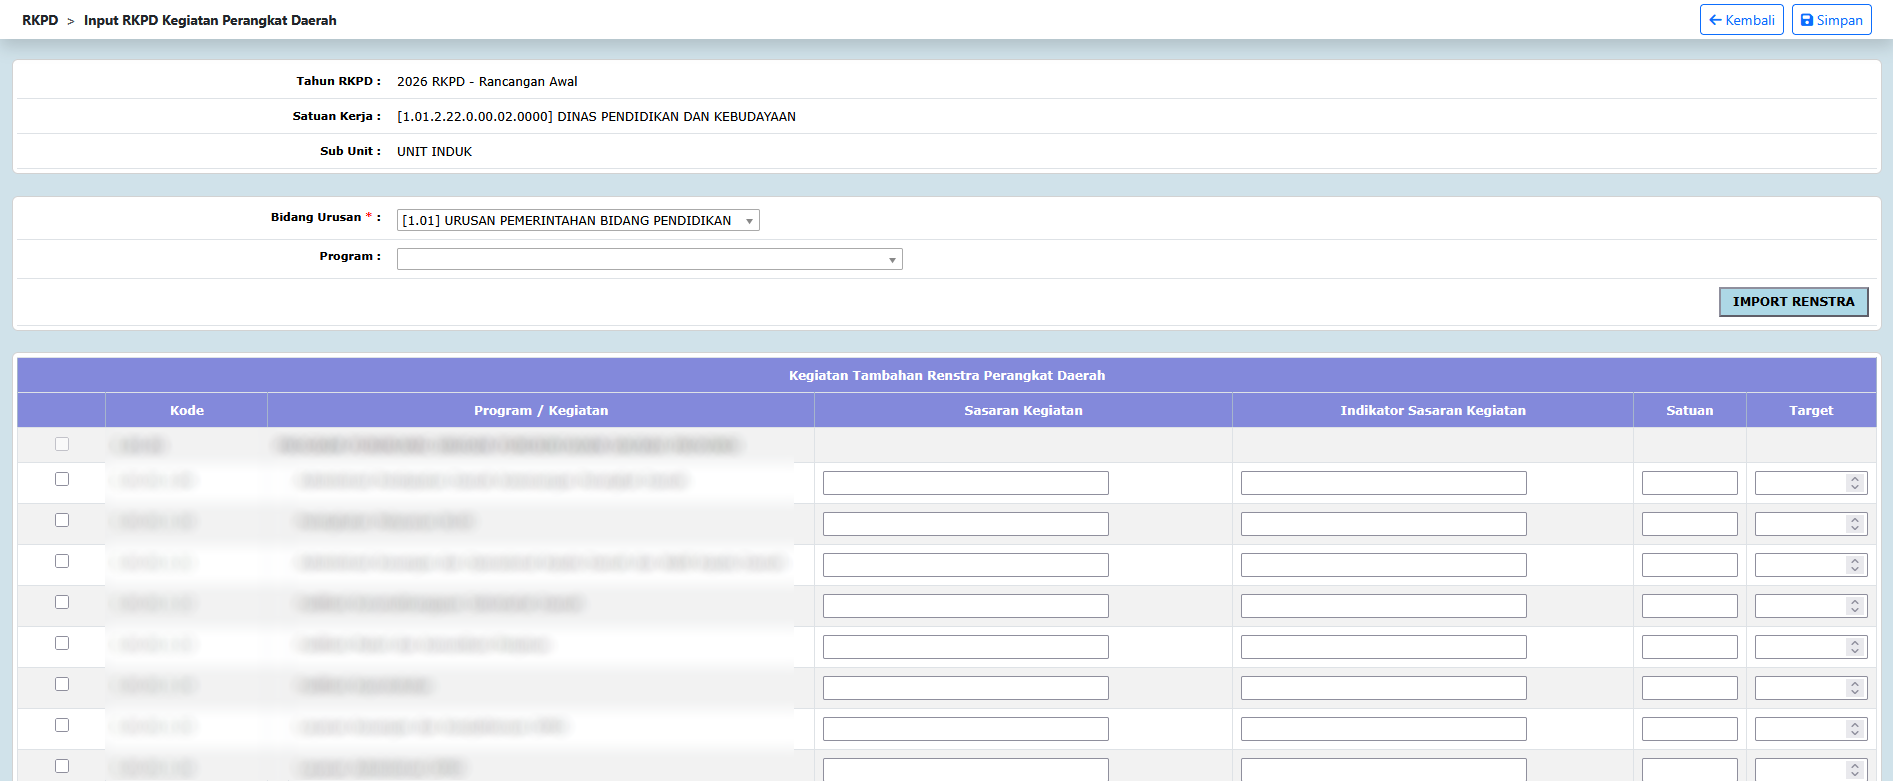Tick the checkbox of the fourth kegiatan row

(62, 602)
